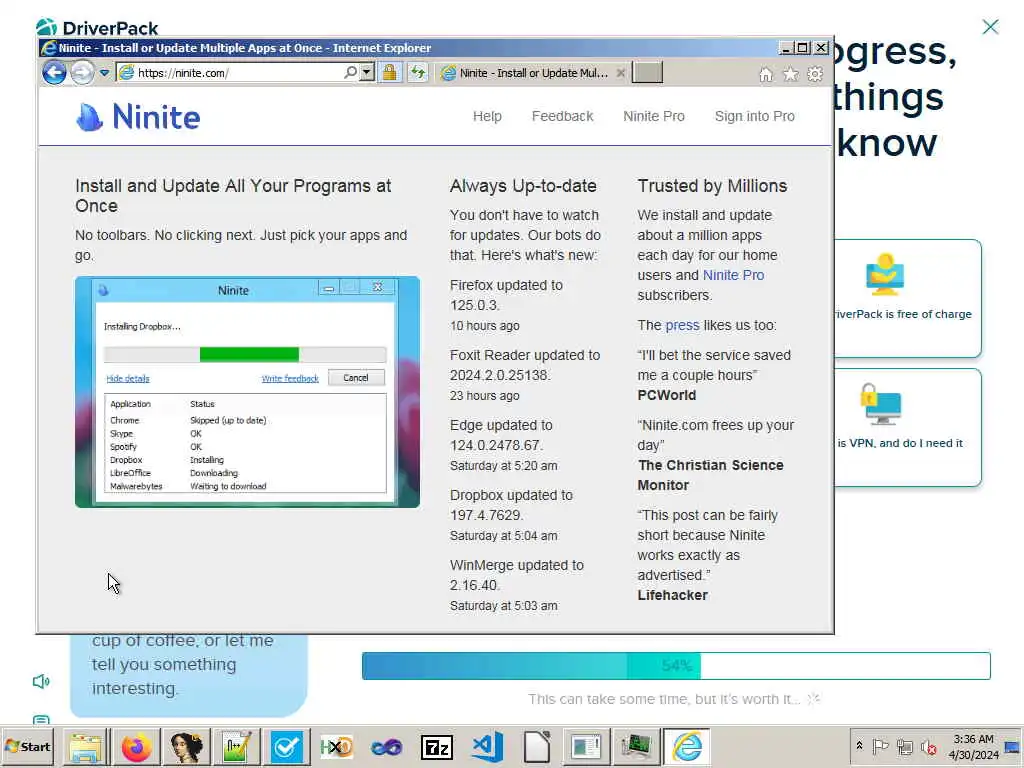Image resolution: width=1024 pixels, height=768 pixels.
Task: Open the blank document icon in the taskbar
Action: click(536, 746)
